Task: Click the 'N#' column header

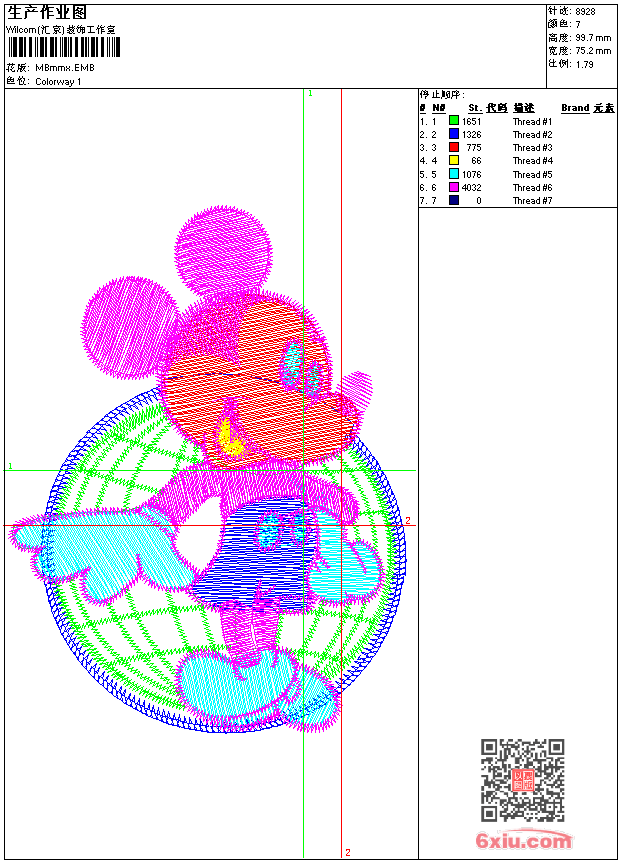Action: [438, 108]
